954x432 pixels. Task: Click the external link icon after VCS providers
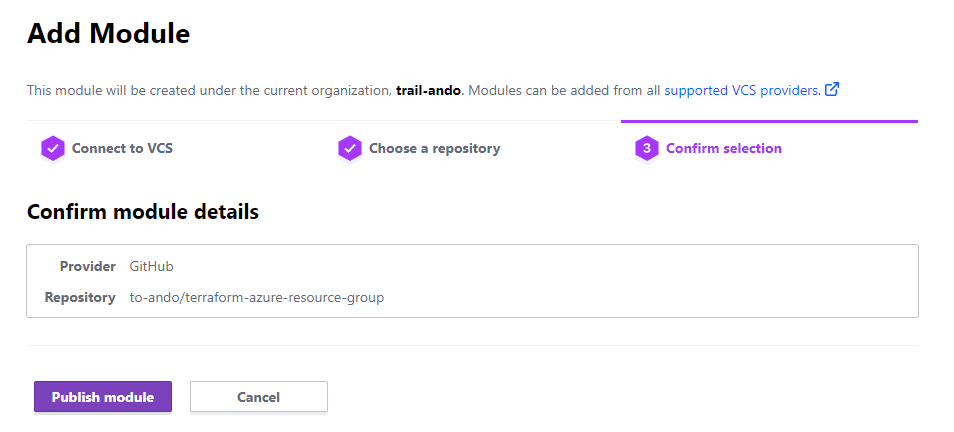coord(831,90)
